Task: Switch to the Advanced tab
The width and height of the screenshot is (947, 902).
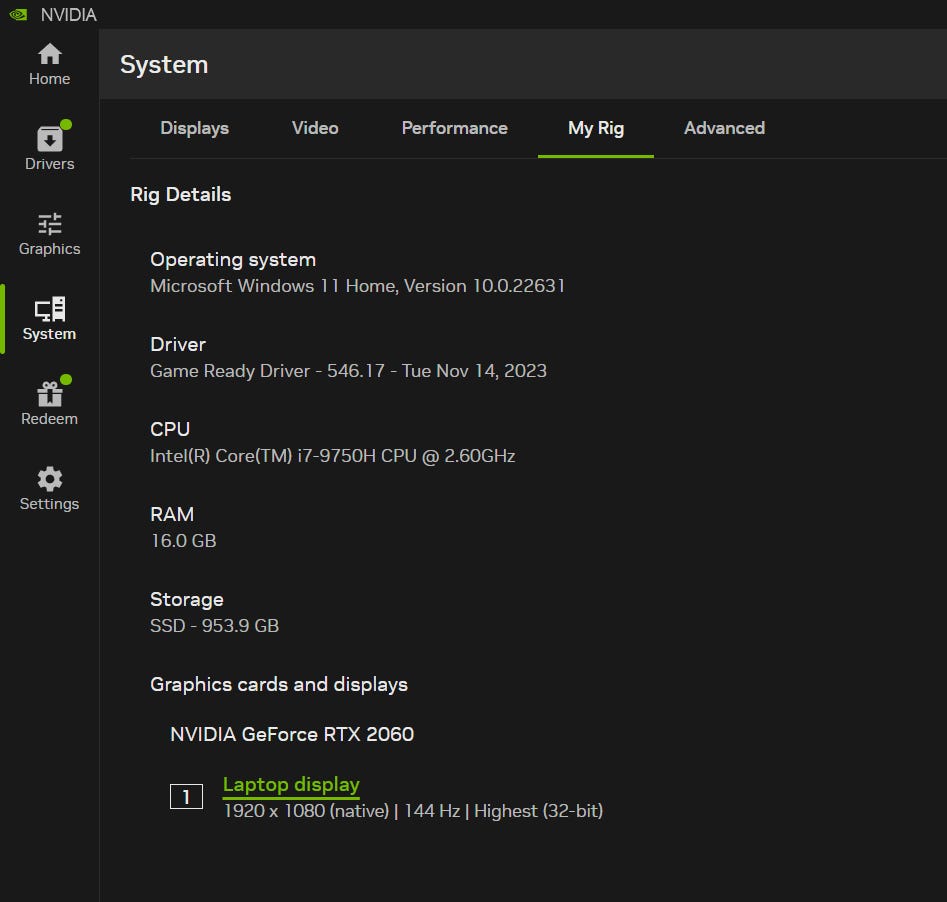Action: 724,128
